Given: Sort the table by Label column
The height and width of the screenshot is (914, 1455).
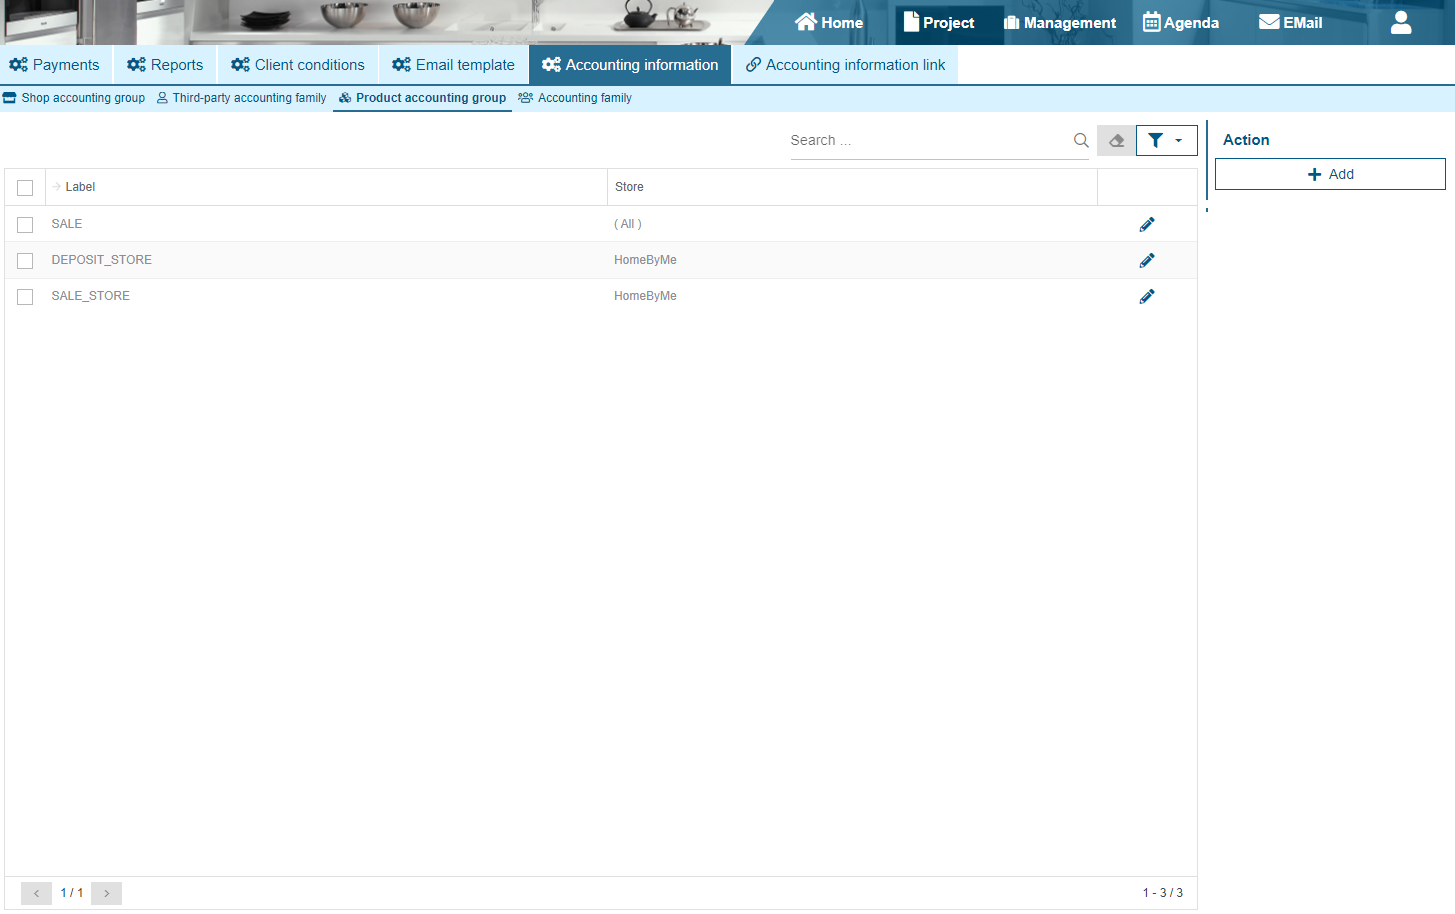Looking at the screenshot, I should coord(80,187).
